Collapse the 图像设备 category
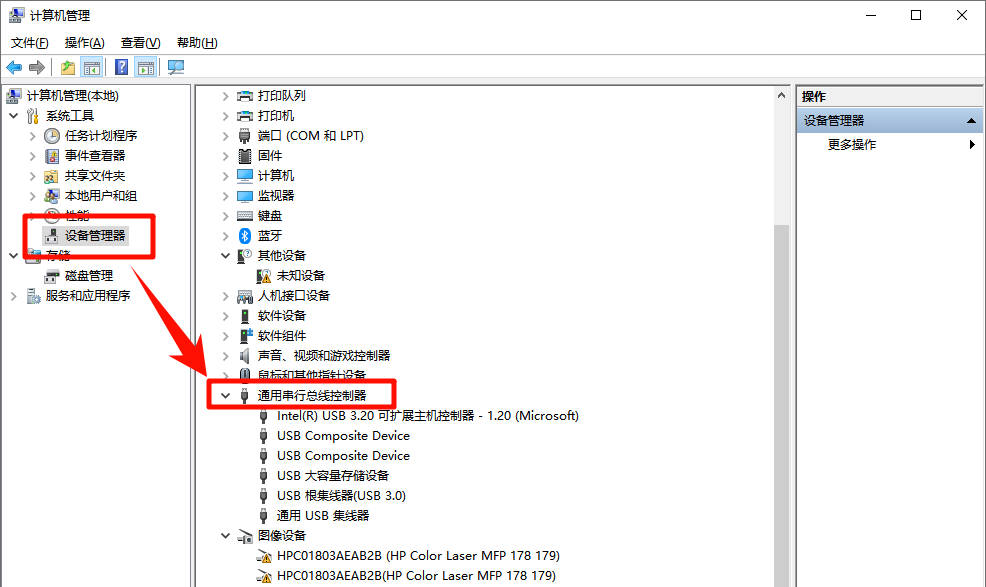Viewport: 986px width, 587px height. tap(225, 536)
